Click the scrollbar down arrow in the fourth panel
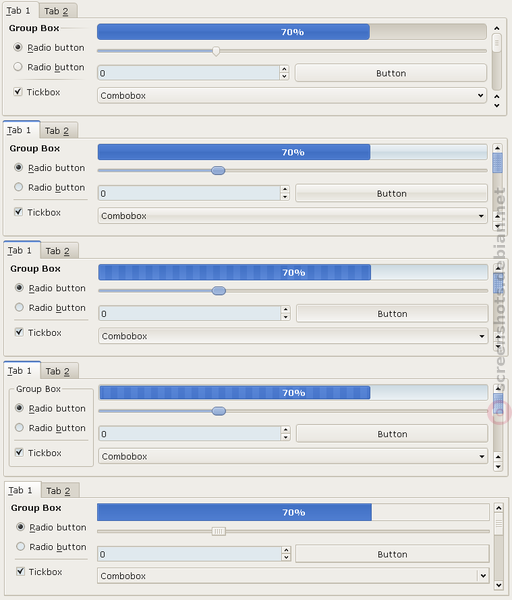512x600 pixels. point(498,466)
